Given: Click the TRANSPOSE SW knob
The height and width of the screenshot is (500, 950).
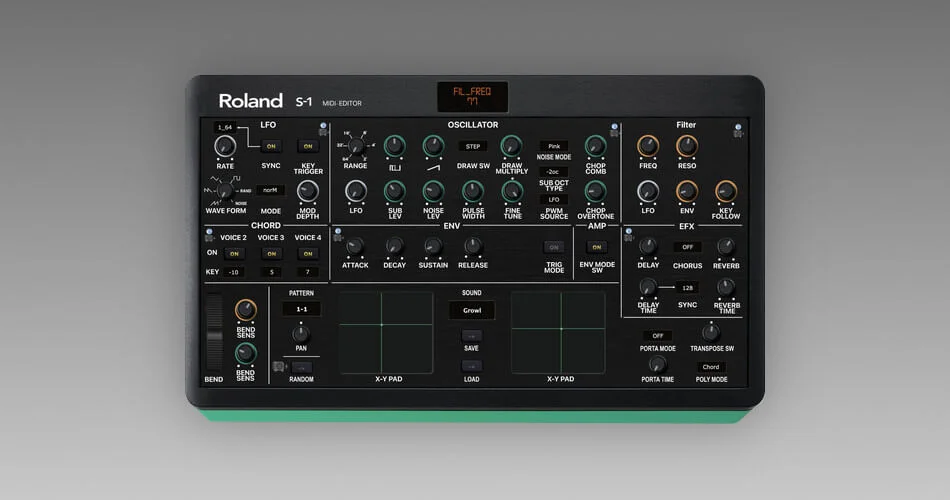Looking at the screenshot, I should 711,332.
